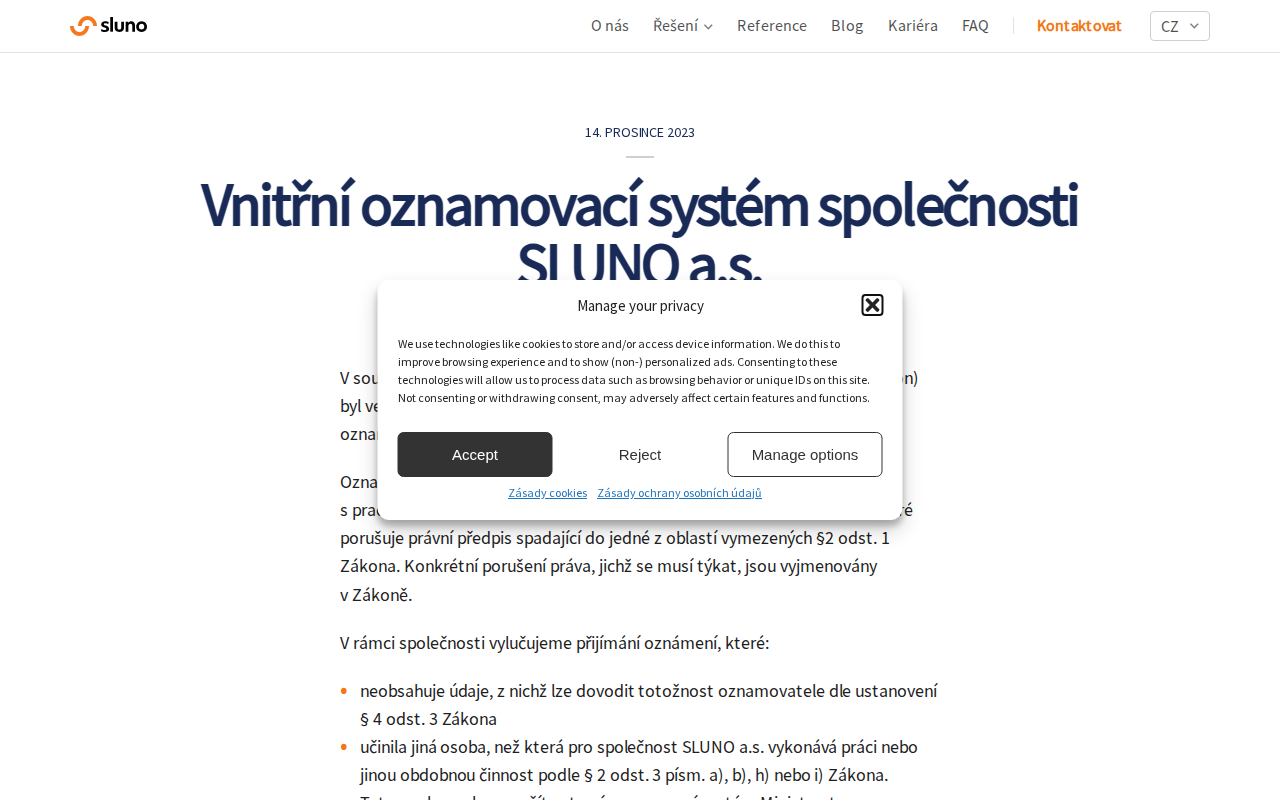Expand the Řešení menu chevron
This screenshot has width=1280, height=800.
[x=708, y=26]
